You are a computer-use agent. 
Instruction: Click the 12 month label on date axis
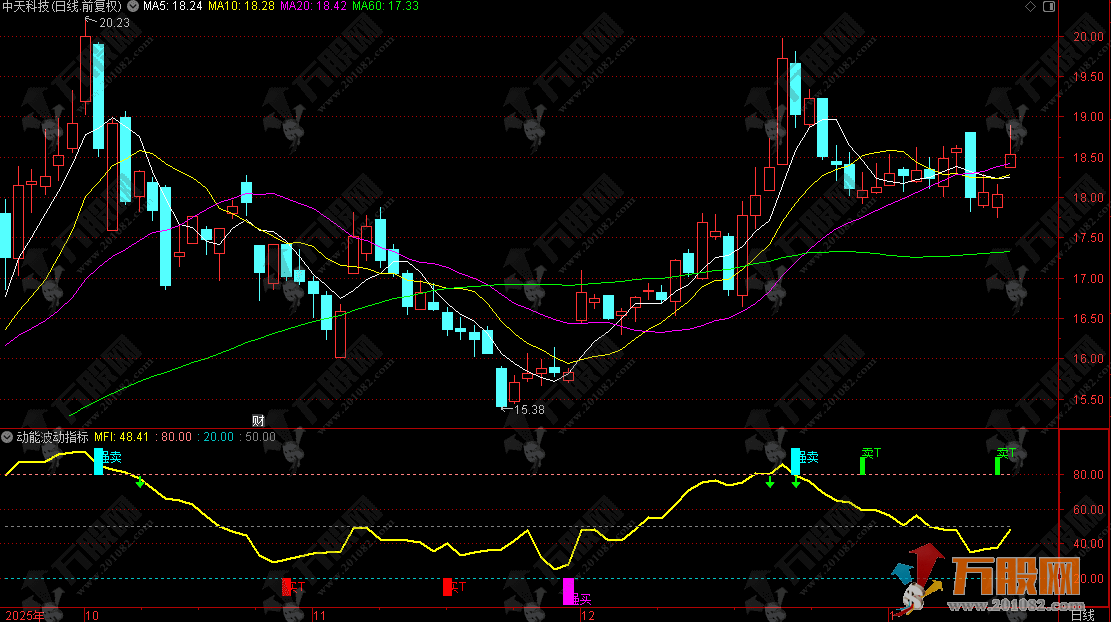tap(588, 615)
